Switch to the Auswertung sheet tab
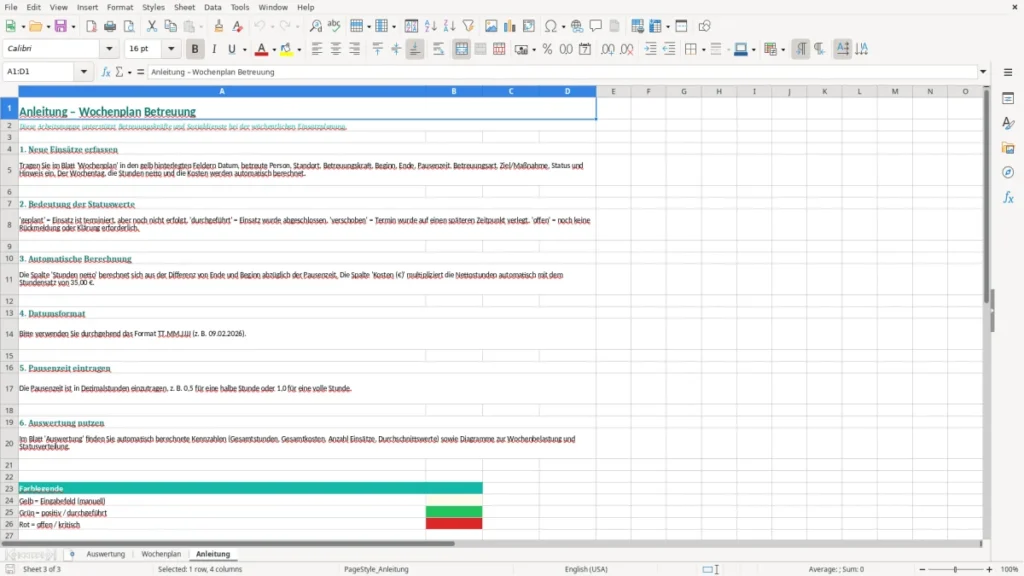 click(x=105, y=554)
